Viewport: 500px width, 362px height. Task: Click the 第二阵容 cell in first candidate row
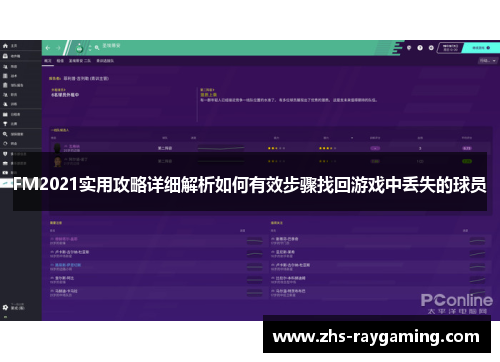[165, 148]
